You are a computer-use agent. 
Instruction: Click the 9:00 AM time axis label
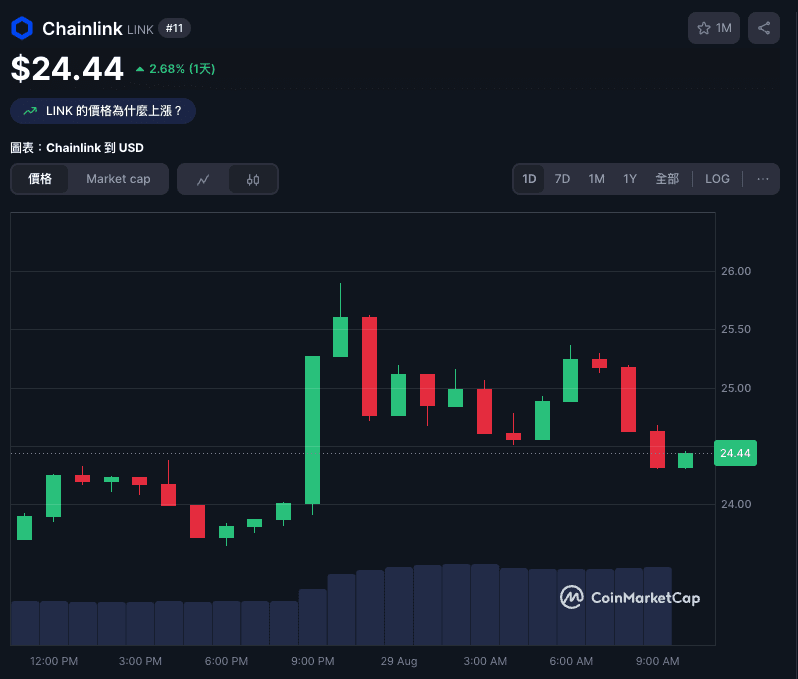click(657, 661)
